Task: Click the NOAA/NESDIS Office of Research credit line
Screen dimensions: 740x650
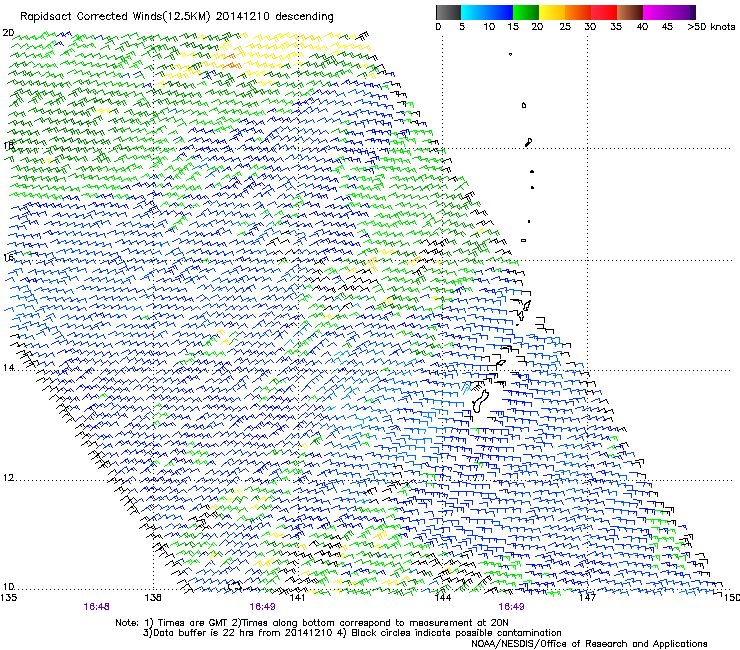Action: [x=589, y=644]
